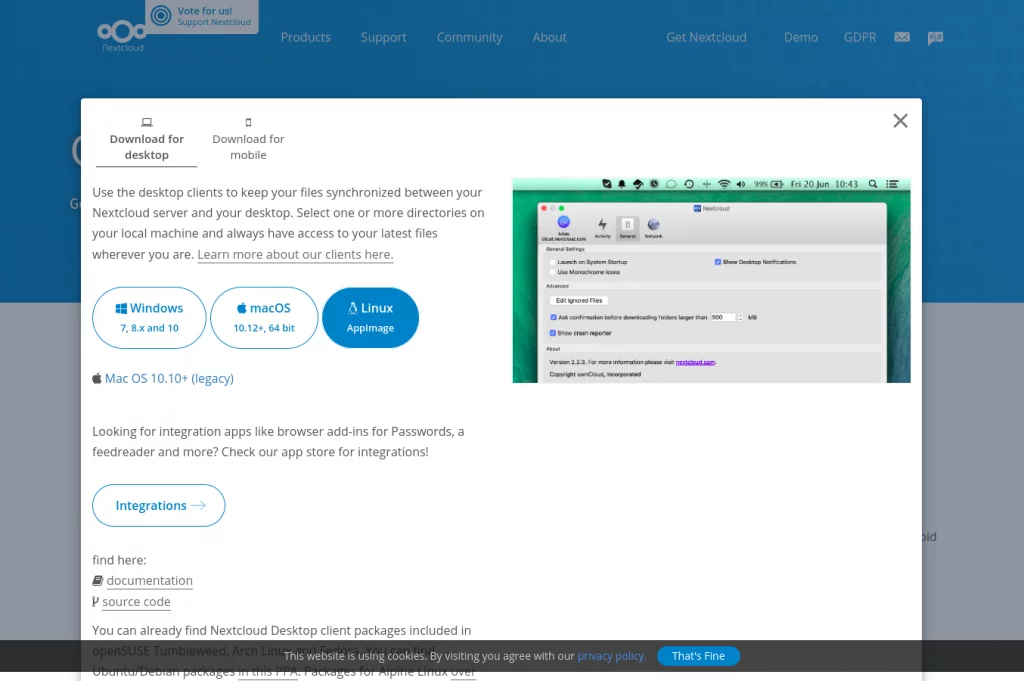Screen dimensions: 1024x681
Task: Open the About menu
Action: 549,37
